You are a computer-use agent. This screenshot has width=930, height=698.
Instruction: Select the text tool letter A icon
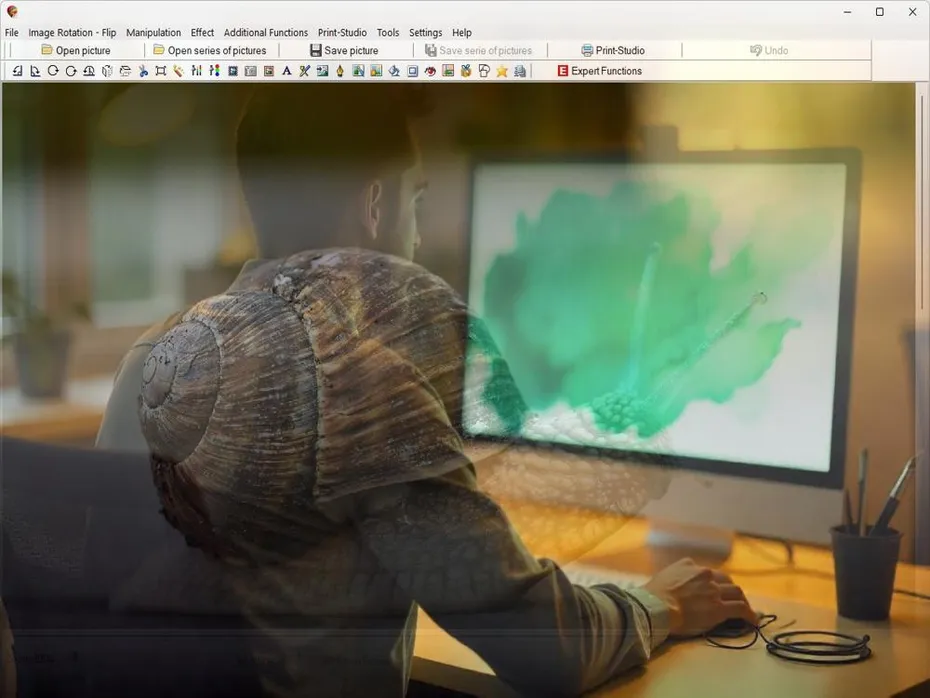(x=286, y=71)
